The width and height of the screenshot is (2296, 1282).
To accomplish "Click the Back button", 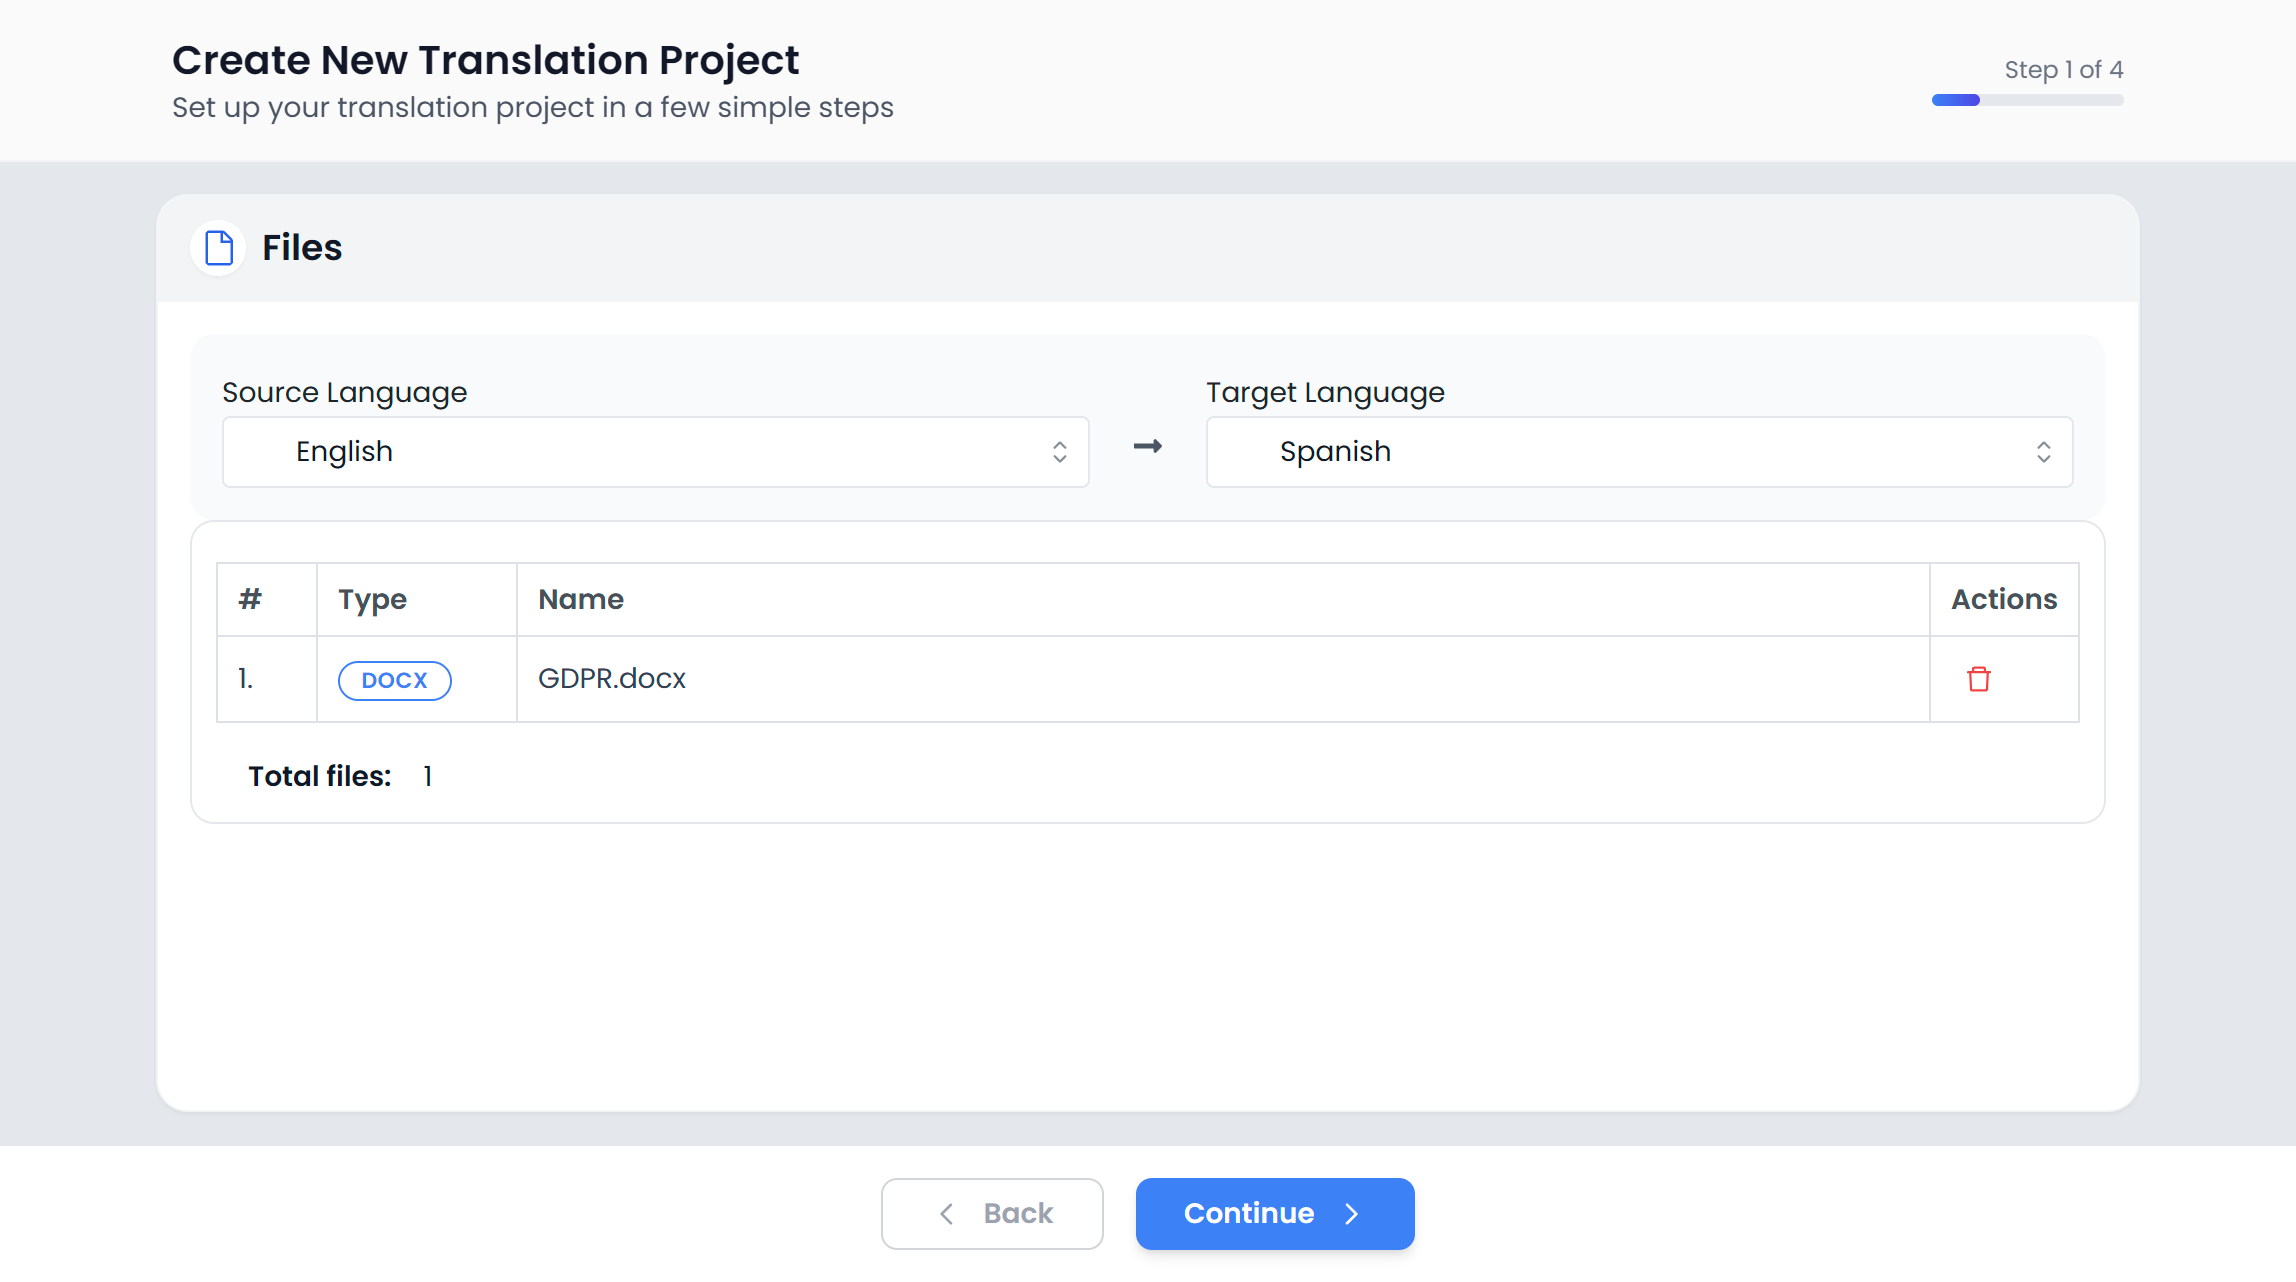I will click(x=992, y=1213).
